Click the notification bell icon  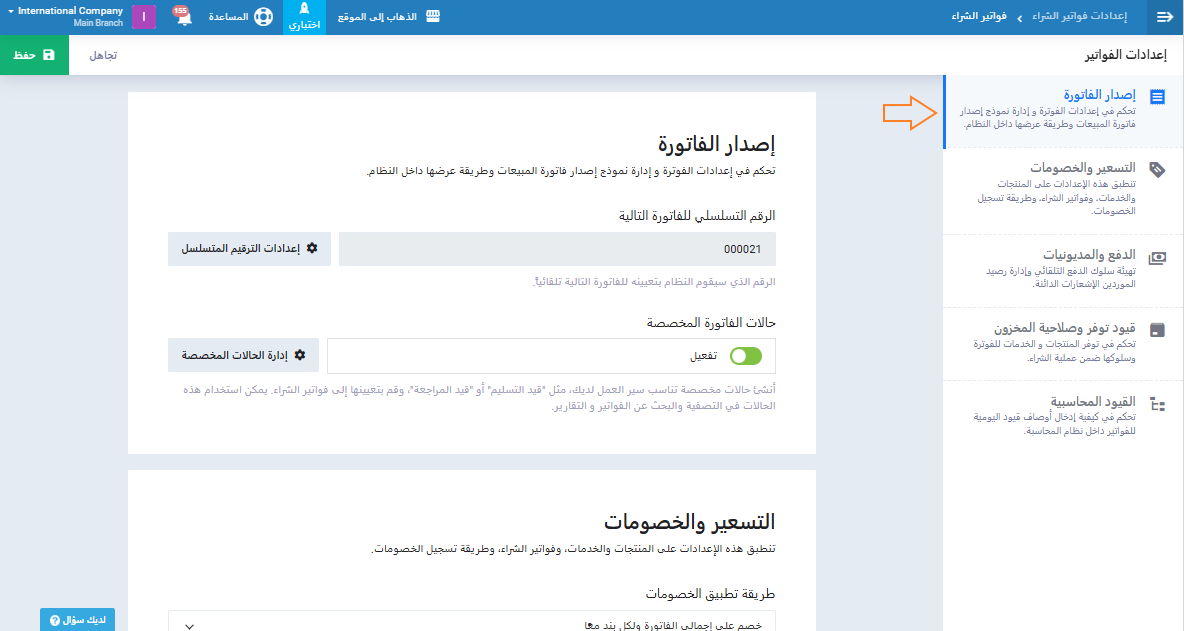(x=183, y=18)
